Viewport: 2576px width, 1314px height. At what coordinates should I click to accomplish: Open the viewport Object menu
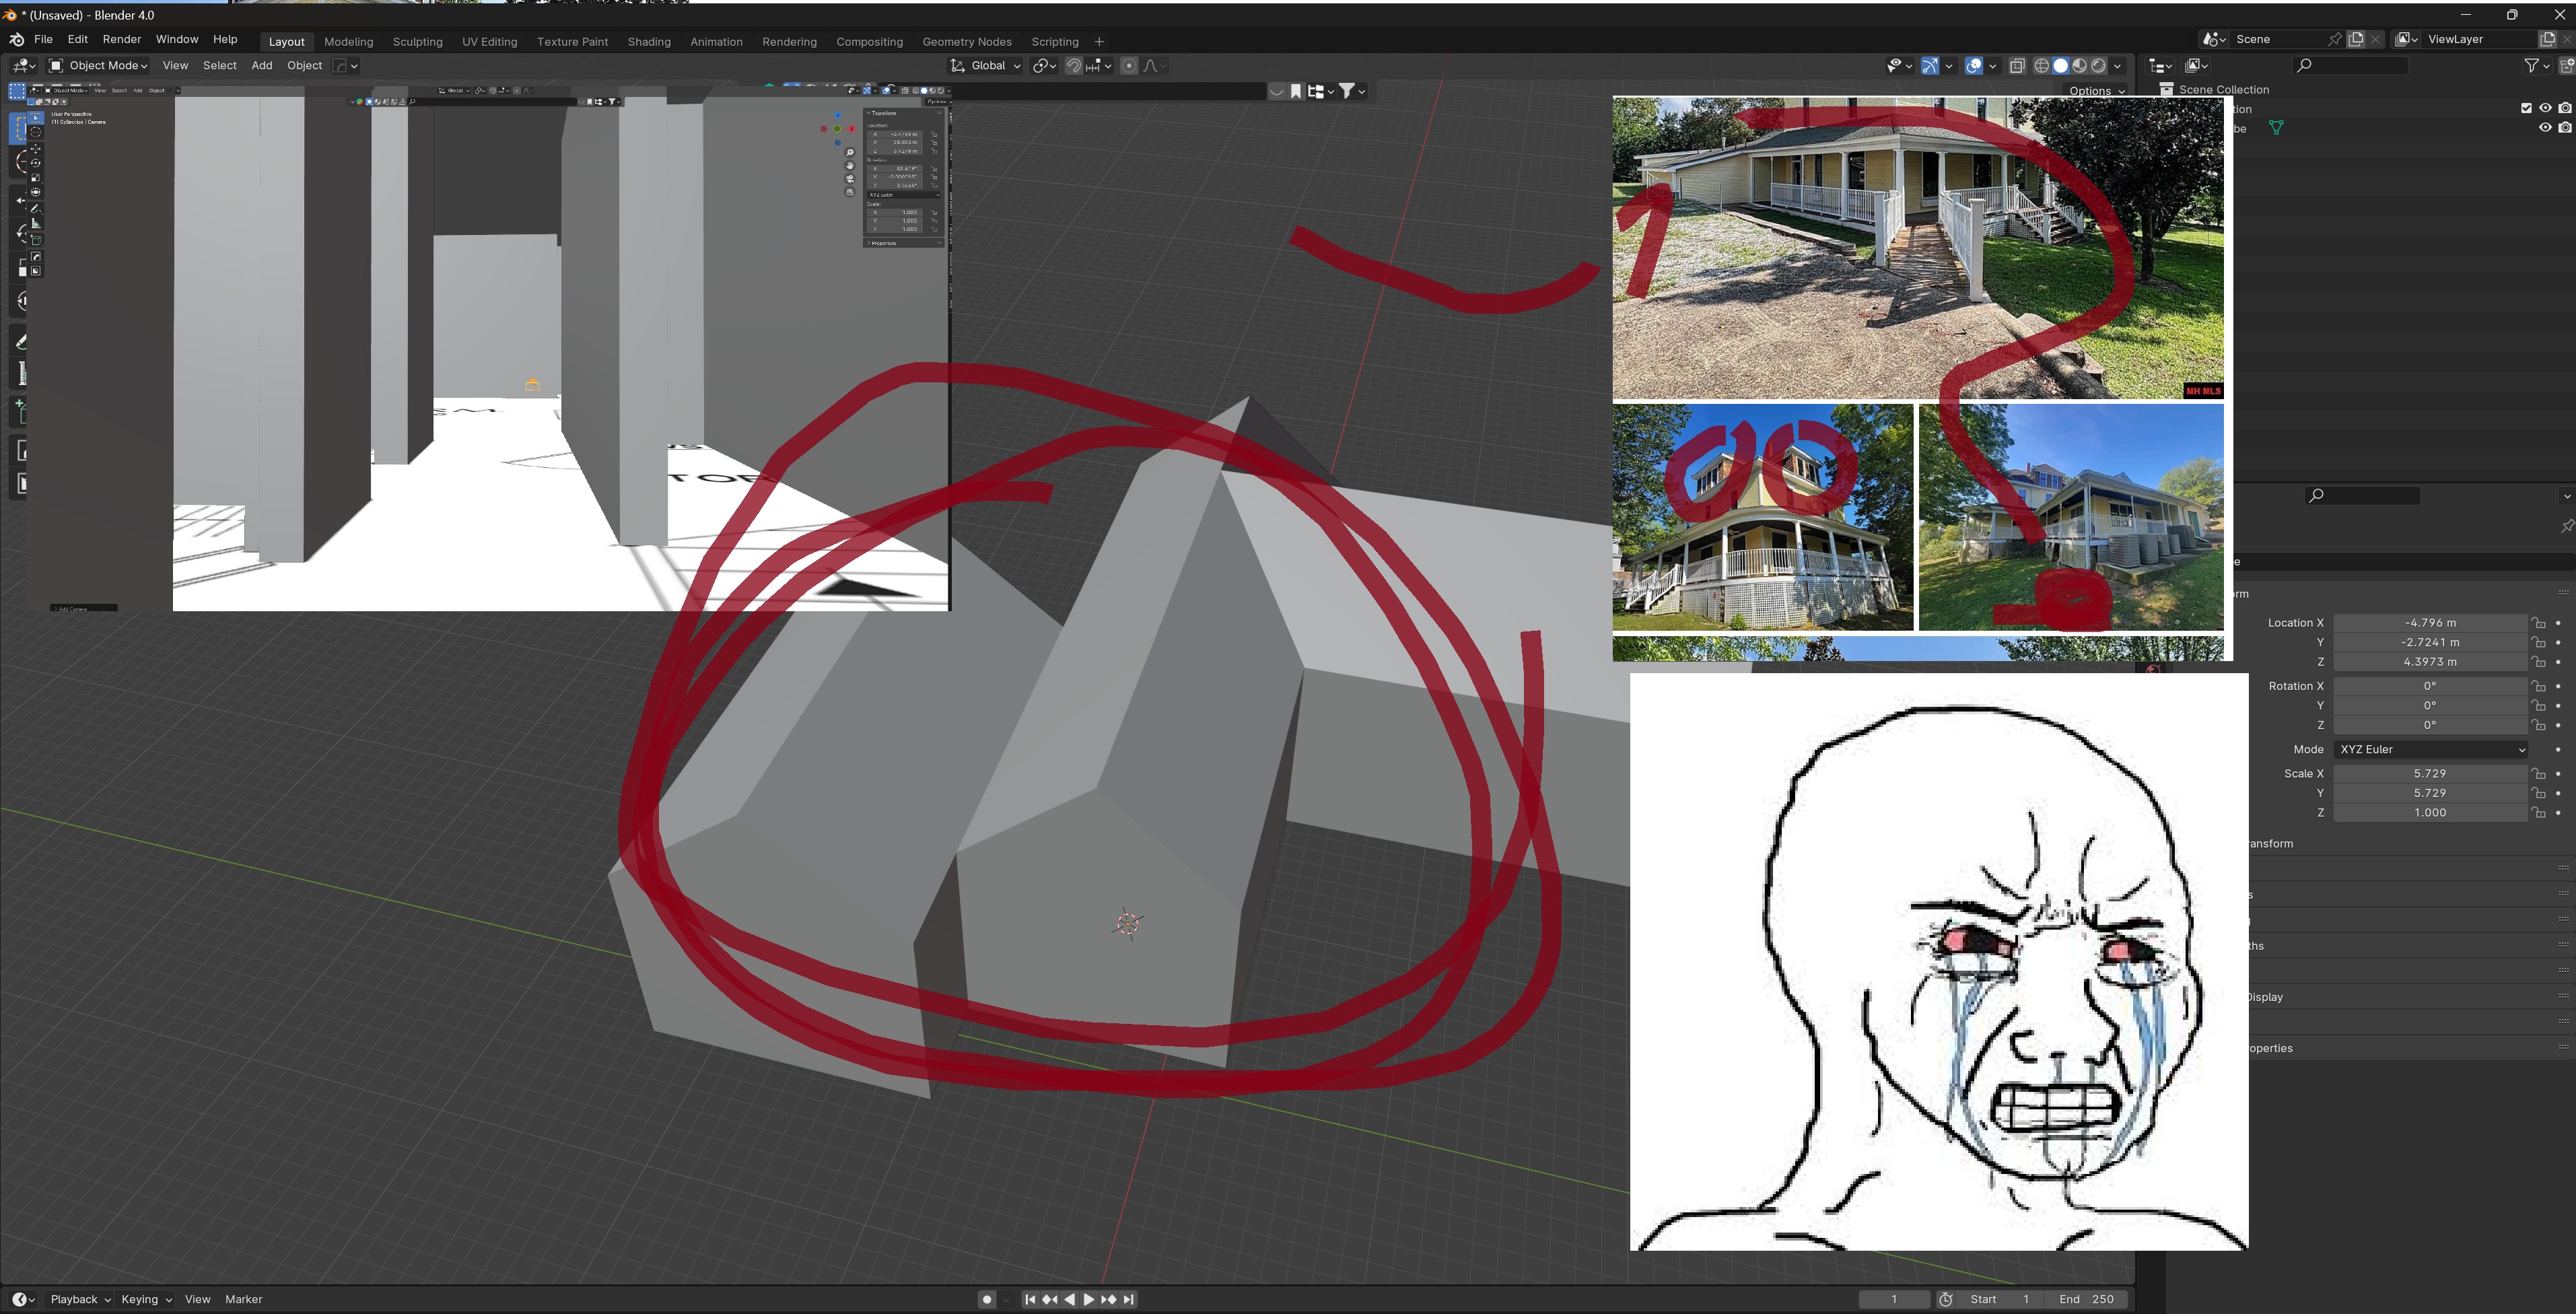point(305,66)
